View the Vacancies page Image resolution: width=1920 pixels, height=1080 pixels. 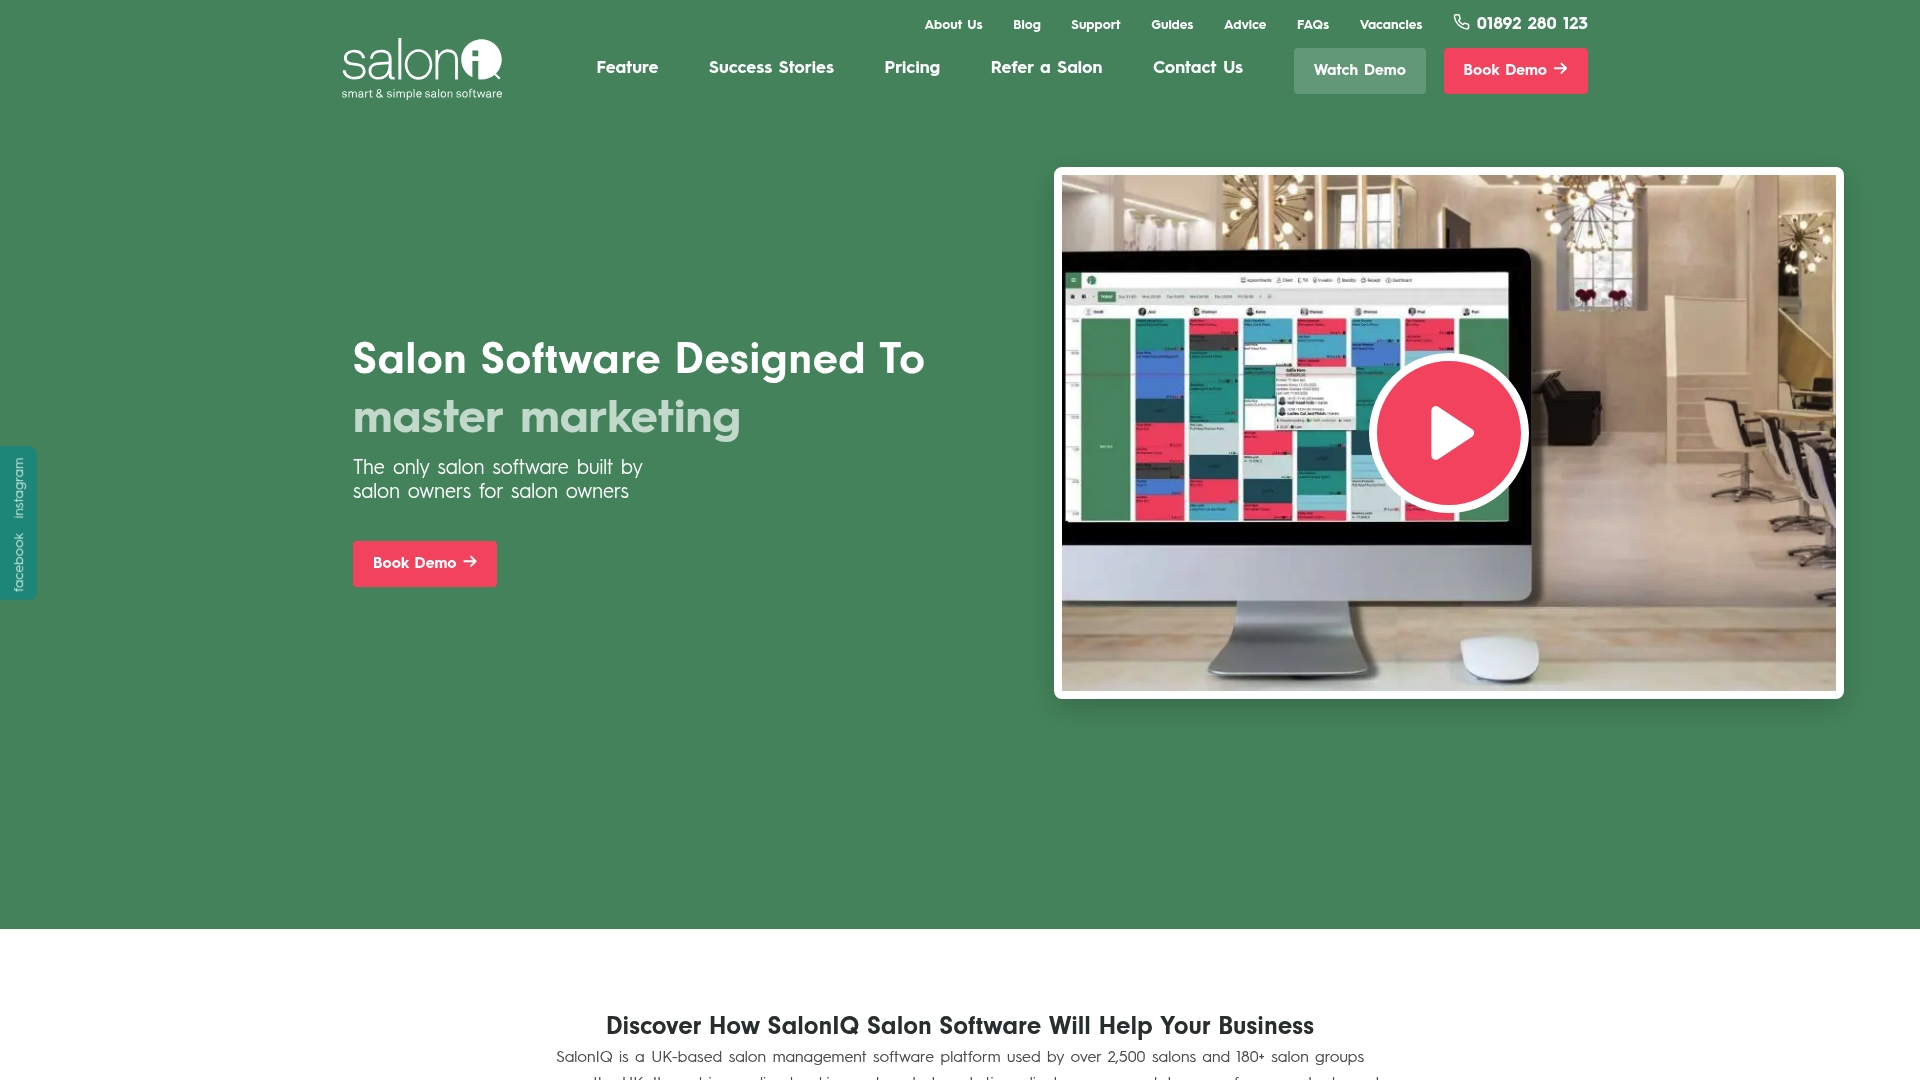[x=1390, y=25]
